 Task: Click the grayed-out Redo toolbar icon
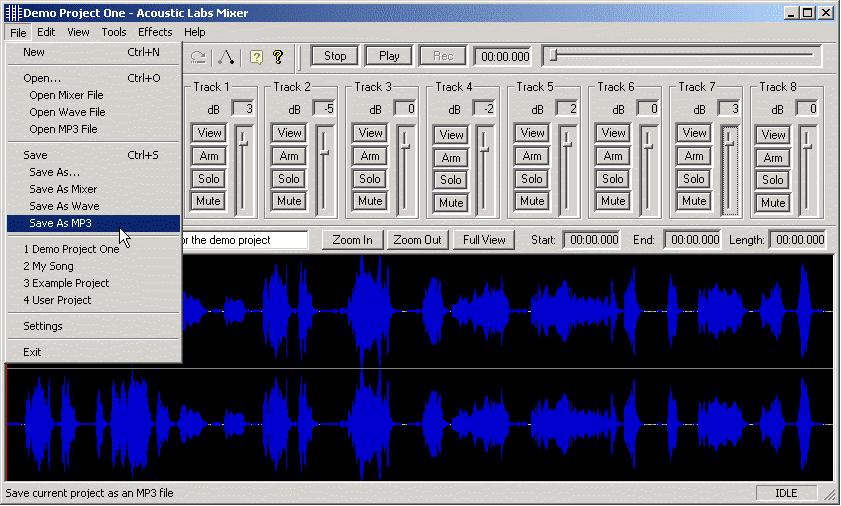tap(198, 56)
